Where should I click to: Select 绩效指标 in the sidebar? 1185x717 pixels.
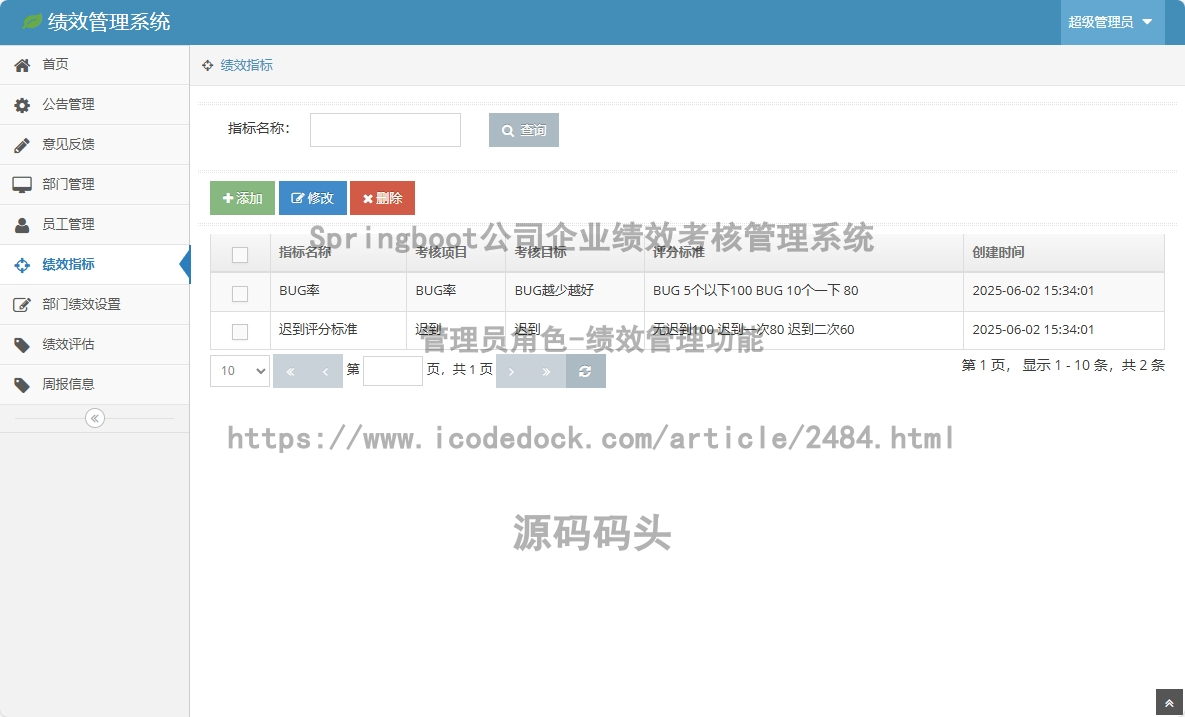94,264
